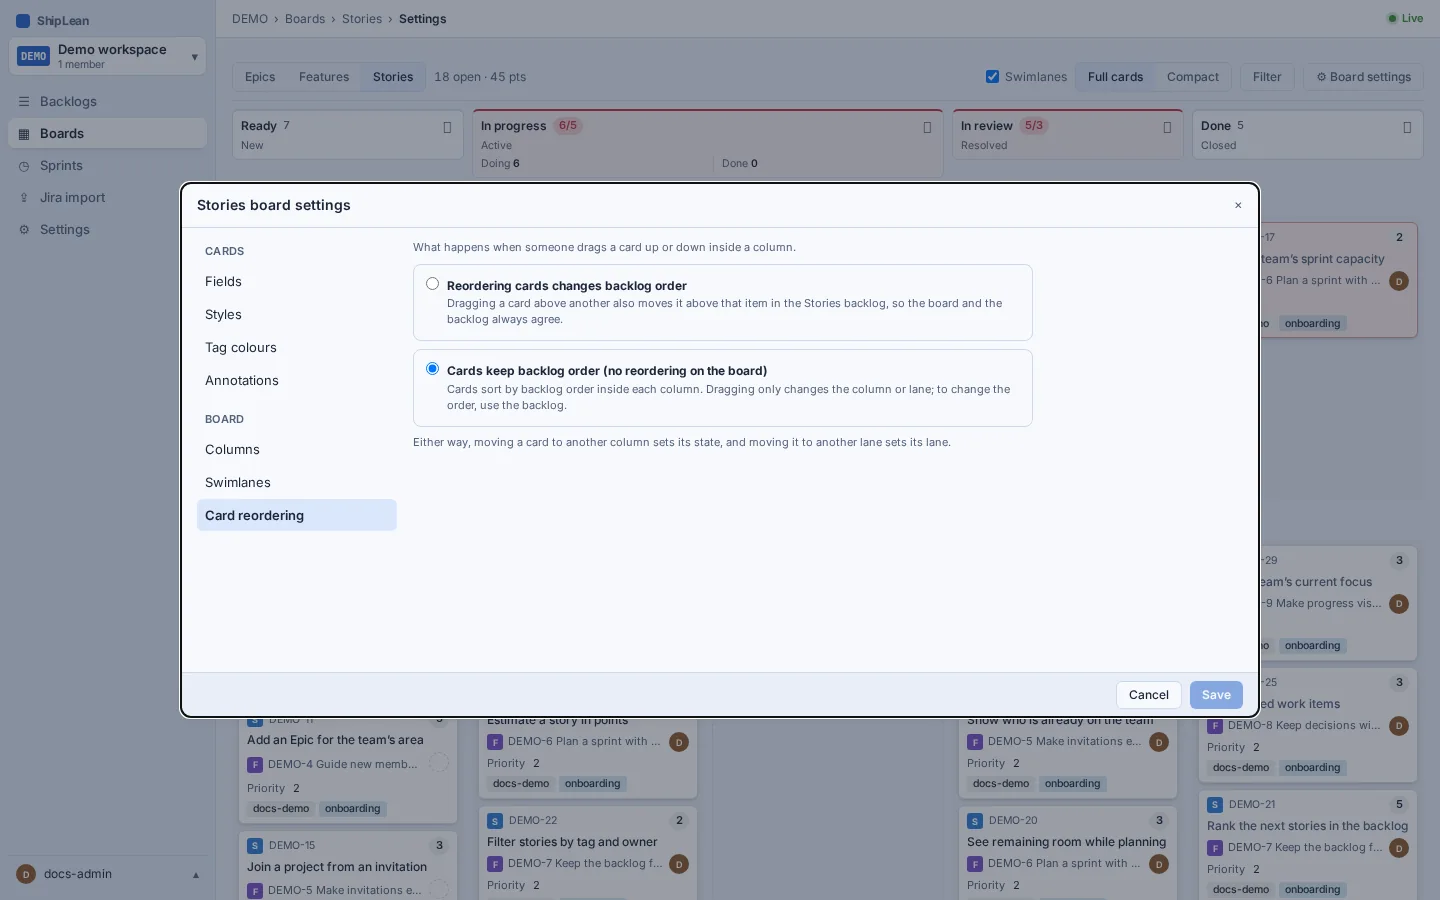Click the story icon on DEMO-22 card
This screenshot has width=1440, height=900.
[x=495, y=821]
